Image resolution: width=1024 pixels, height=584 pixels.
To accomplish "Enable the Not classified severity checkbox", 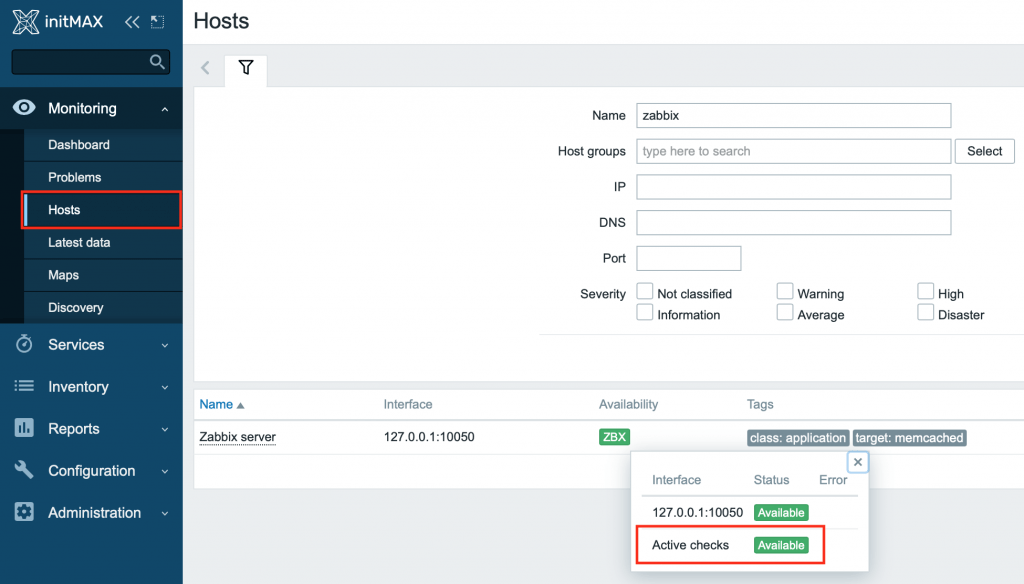I will click(646, 293).
